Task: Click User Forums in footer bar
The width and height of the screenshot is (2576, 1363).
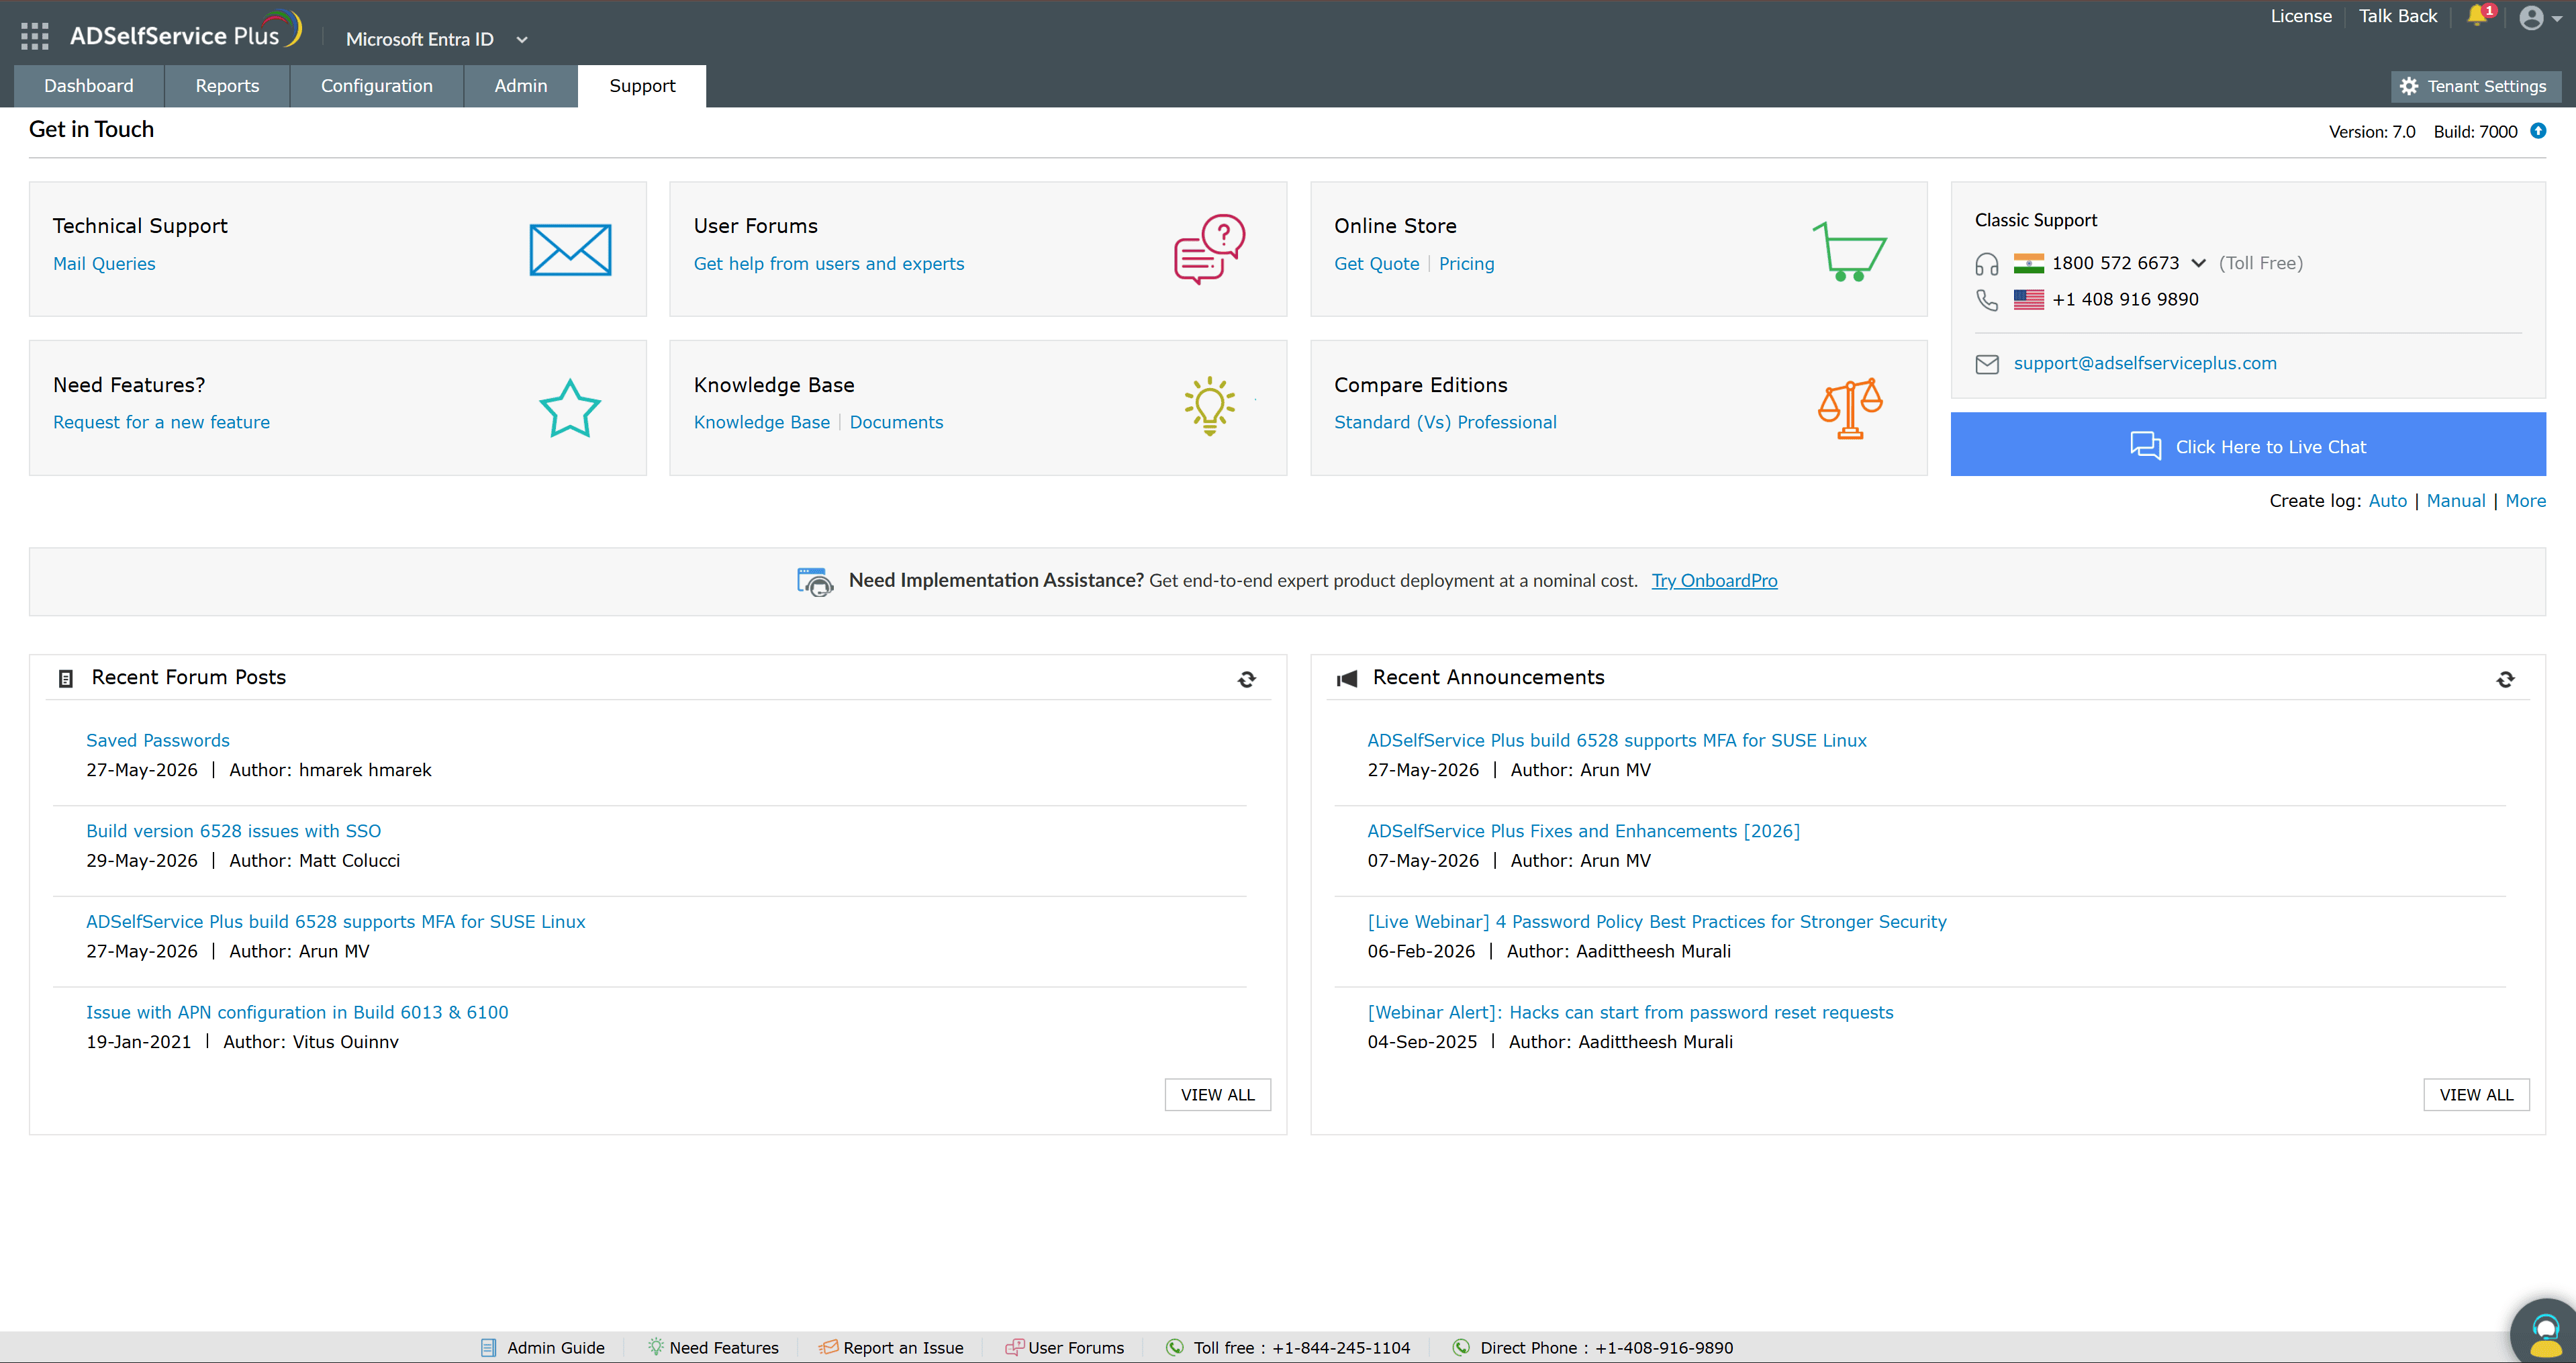Action: point(1065,1348)
